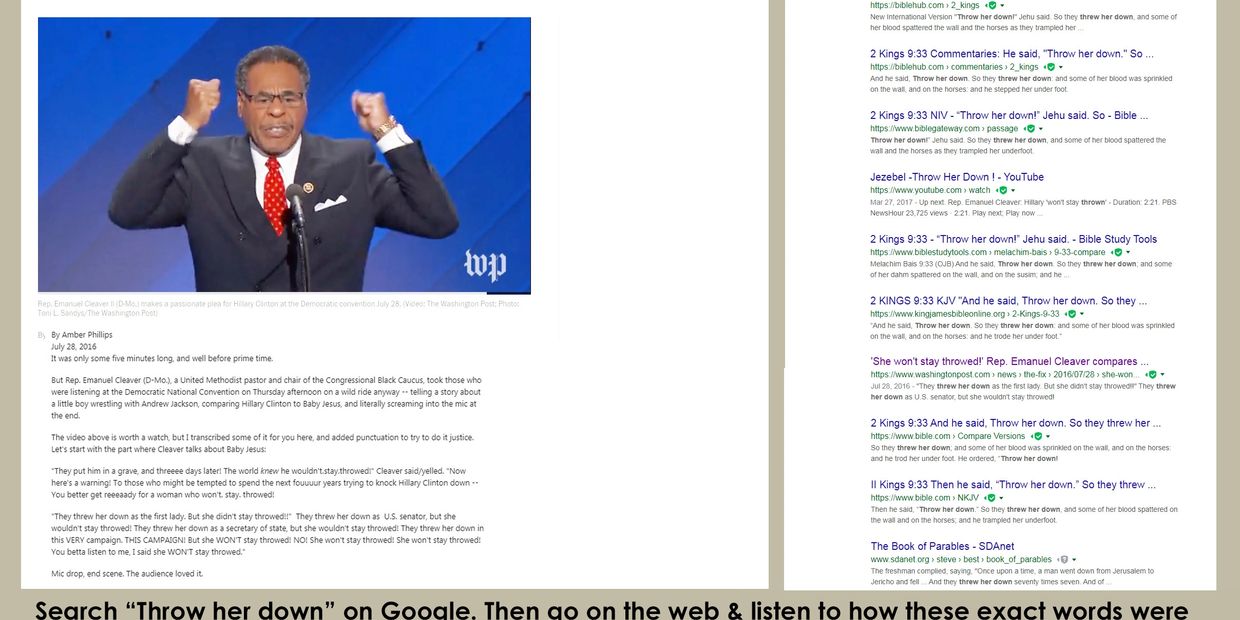
Task: Open the dropdown arrow for biblehub.com commentaries result
Action: point(1061,67)
